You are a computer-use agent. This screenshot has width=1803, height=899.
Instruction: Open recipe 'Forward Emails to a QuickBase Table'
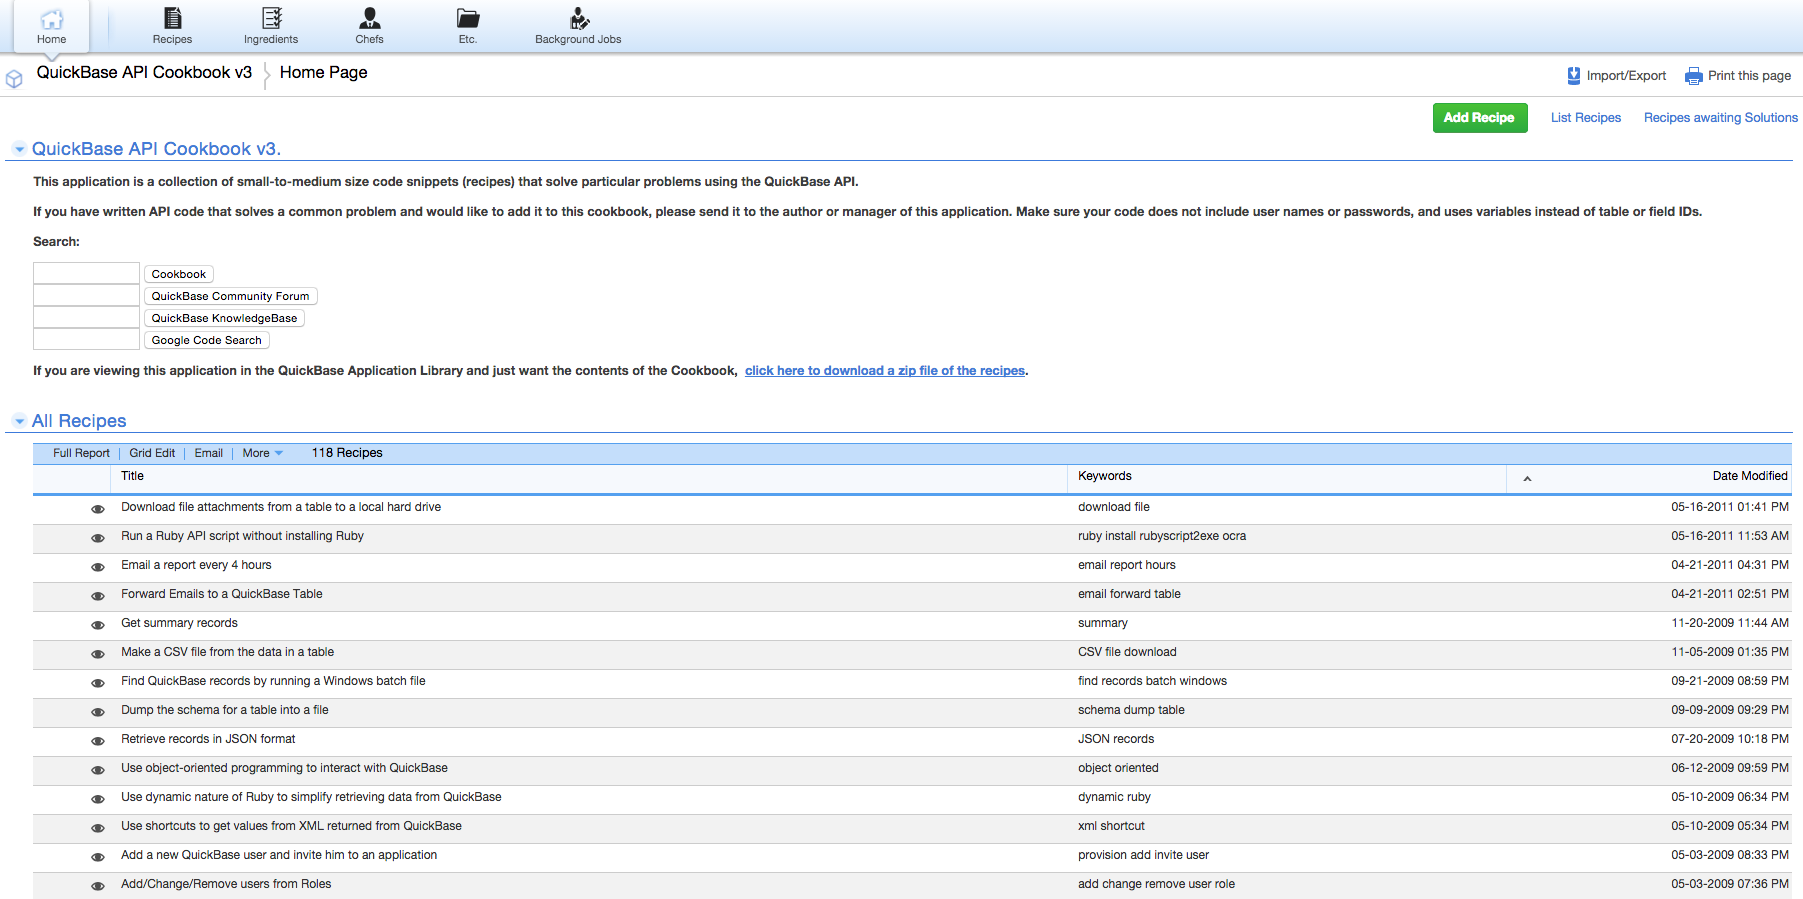pyautogui.click(x=222, y=594)
